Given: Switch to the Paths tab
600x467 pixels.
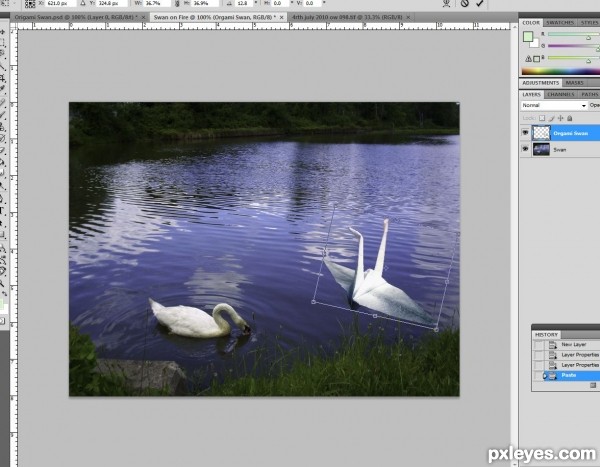Looking at the screenshot, I should tap(590, 94).
